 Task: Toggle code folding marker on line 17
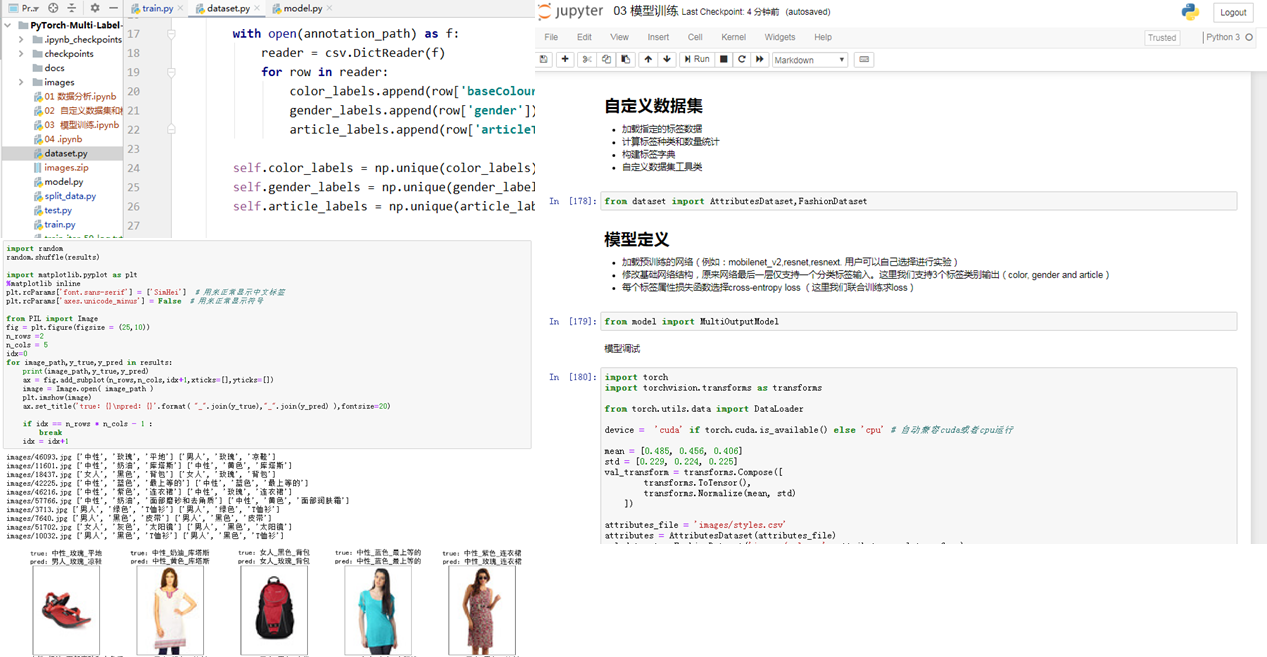[171, 34]
